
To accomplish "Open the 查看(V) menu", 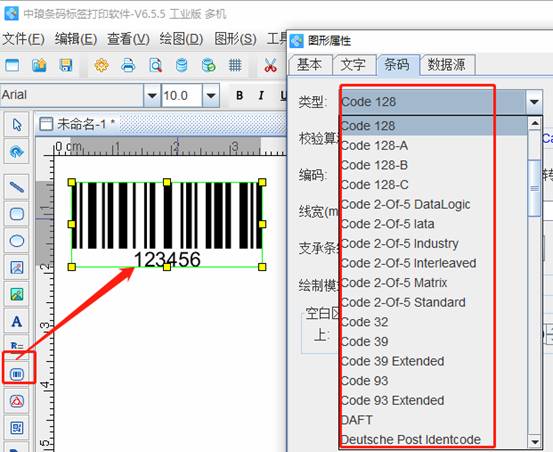I will [128, 39].
